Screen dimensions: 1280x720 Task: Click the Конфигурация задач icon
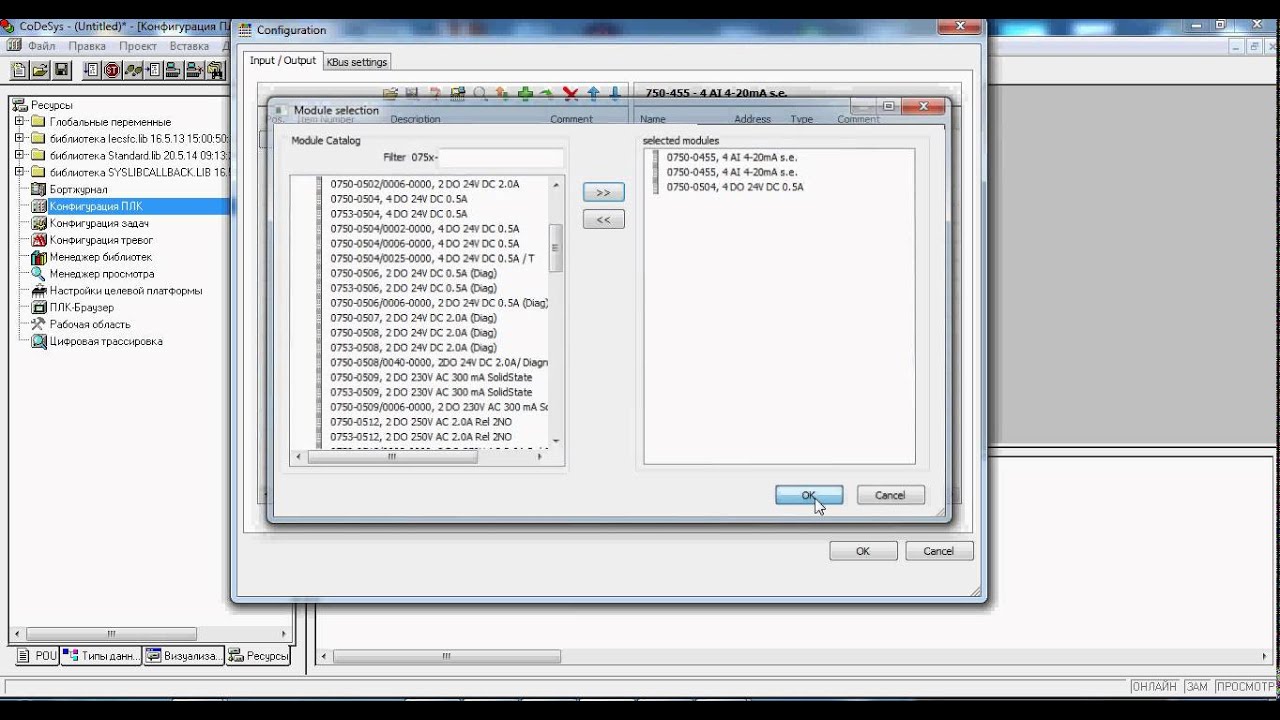[x=39, y=223]
